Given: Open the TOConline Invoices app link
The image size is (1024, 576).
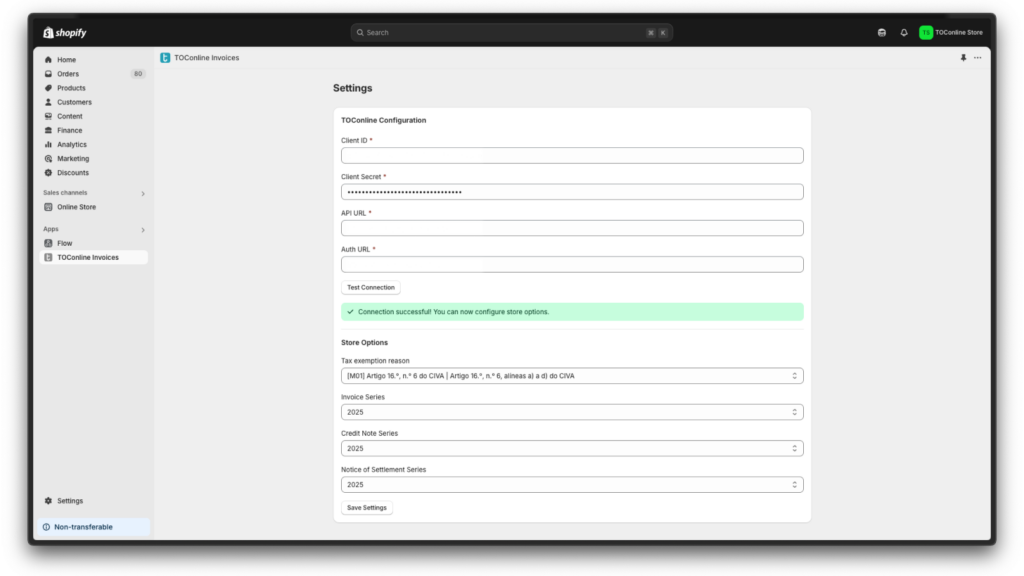Looking at the screenshot, I should [93, 257].
